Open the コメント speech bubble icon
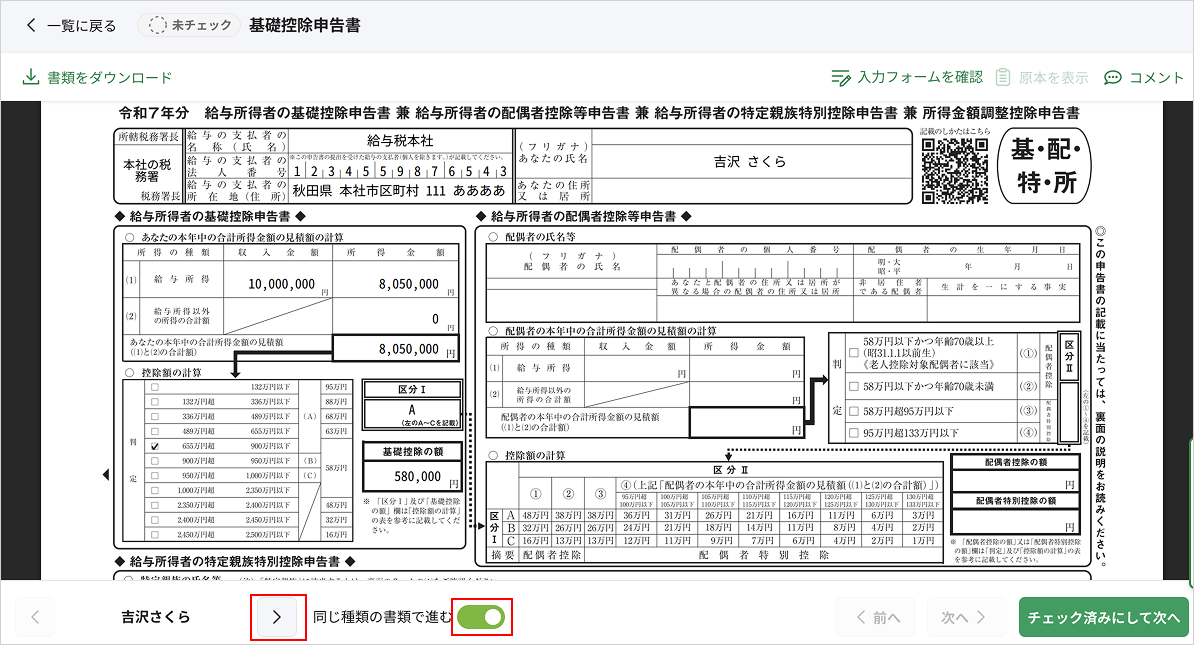 click(x=1112, y=78)
